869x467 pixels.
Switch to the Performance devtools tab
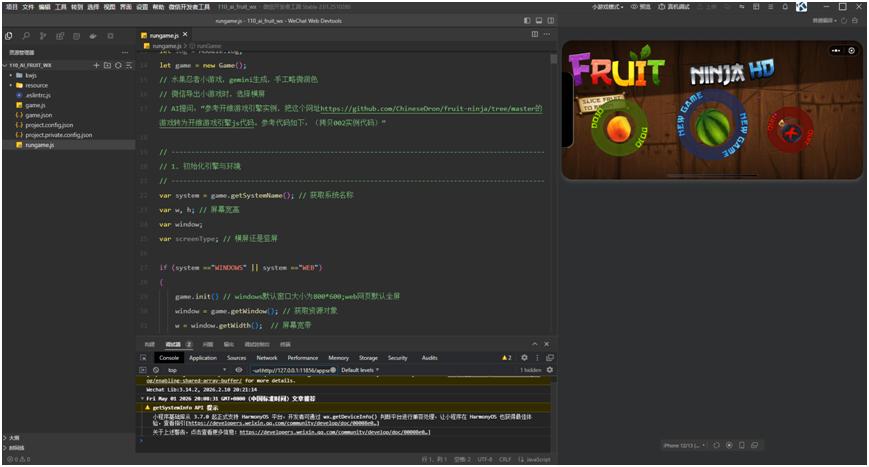tap(303, 358)
